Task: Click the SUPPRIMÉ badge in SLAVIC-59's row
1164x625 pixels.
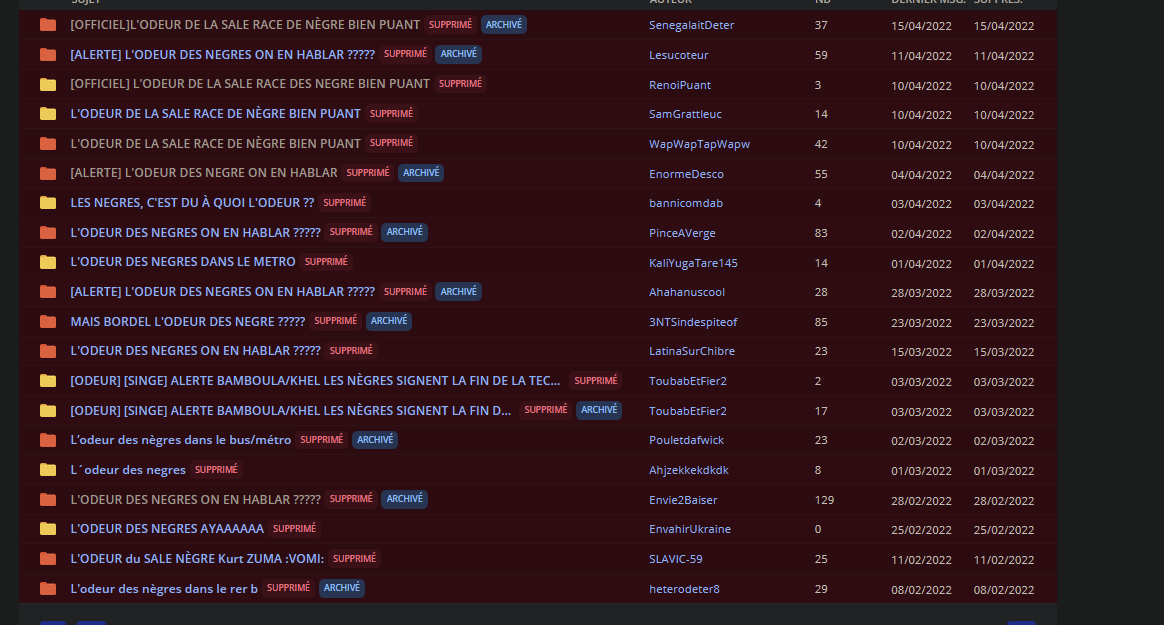Action: (354, 558)
